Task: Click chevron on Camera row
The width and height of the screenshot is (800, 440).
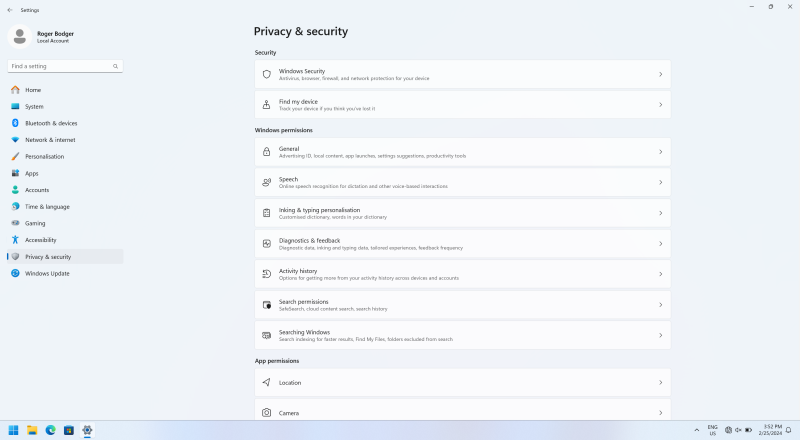Action: [x=660, y=412]
